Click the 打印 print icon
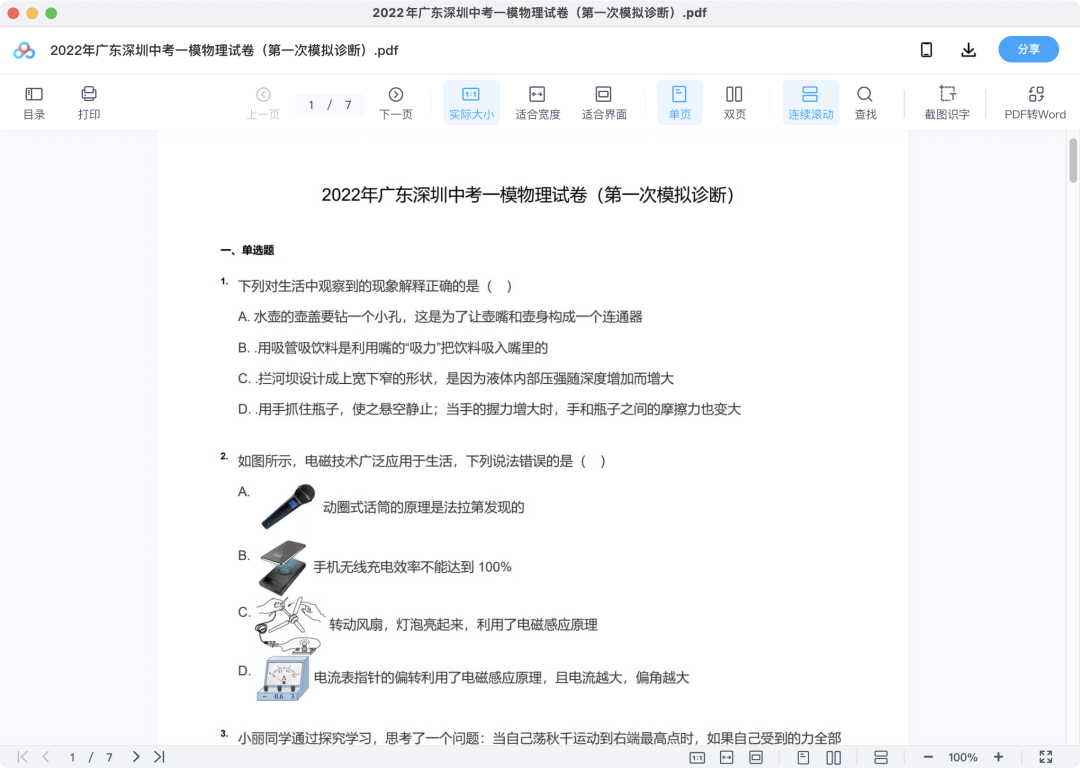Image resolution: width=1080 pixels, height=768 pixels. pos(89,103)
